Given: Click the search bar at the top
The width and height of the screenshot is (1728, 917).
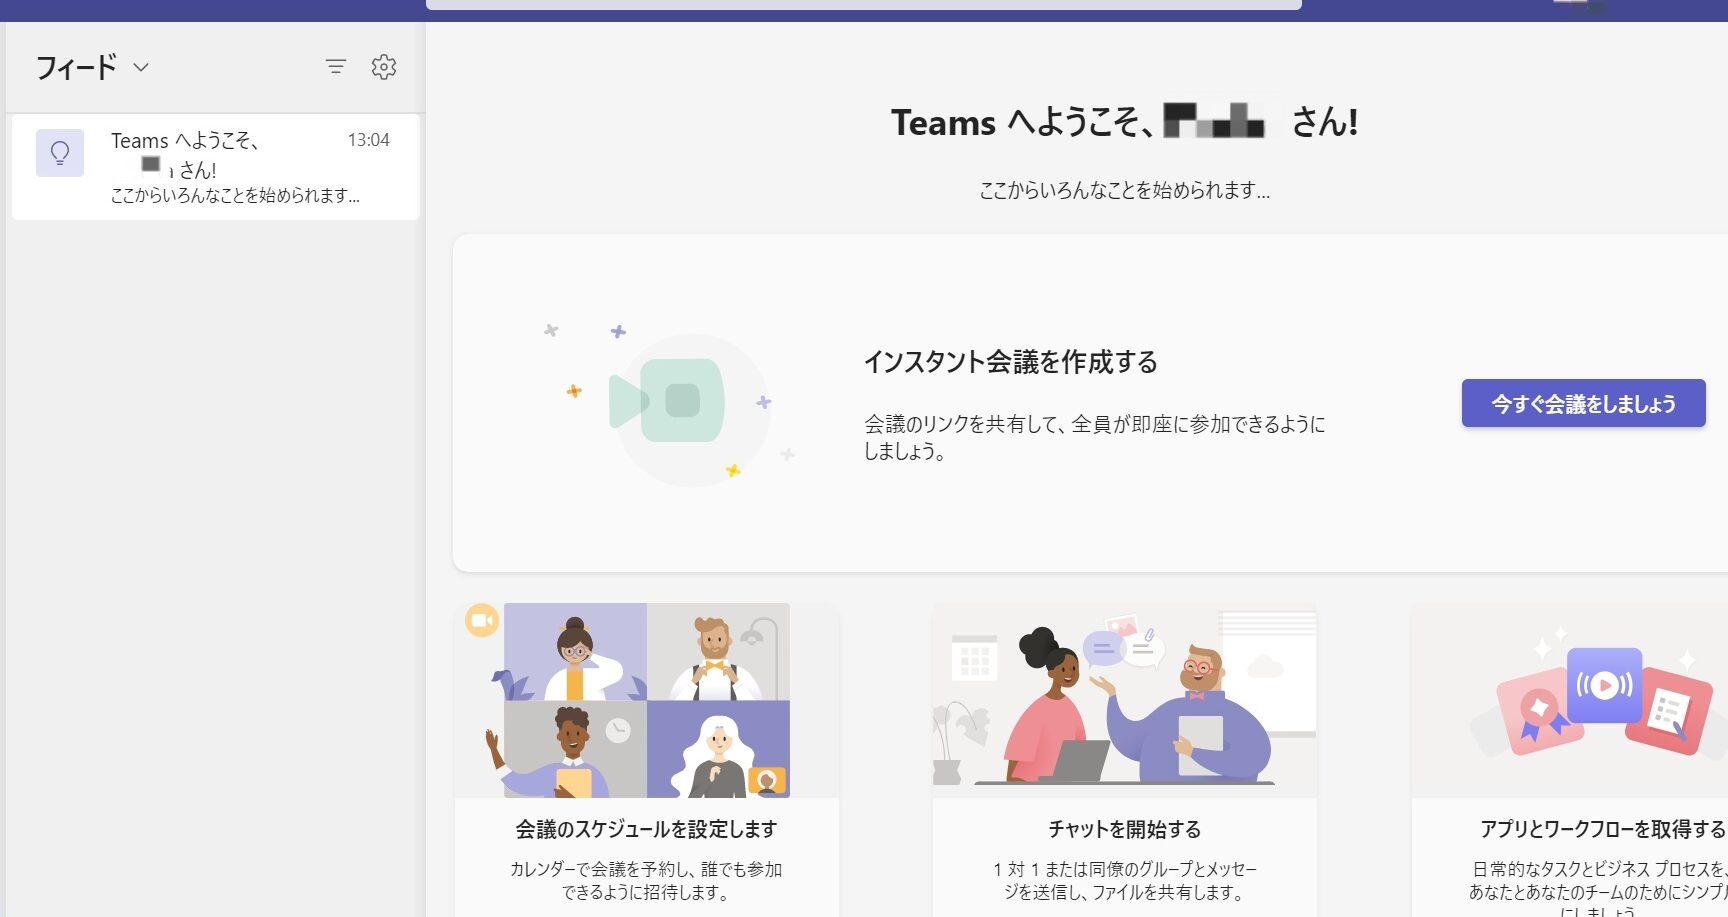Looking at the screenshot, I should coord(864,4).
